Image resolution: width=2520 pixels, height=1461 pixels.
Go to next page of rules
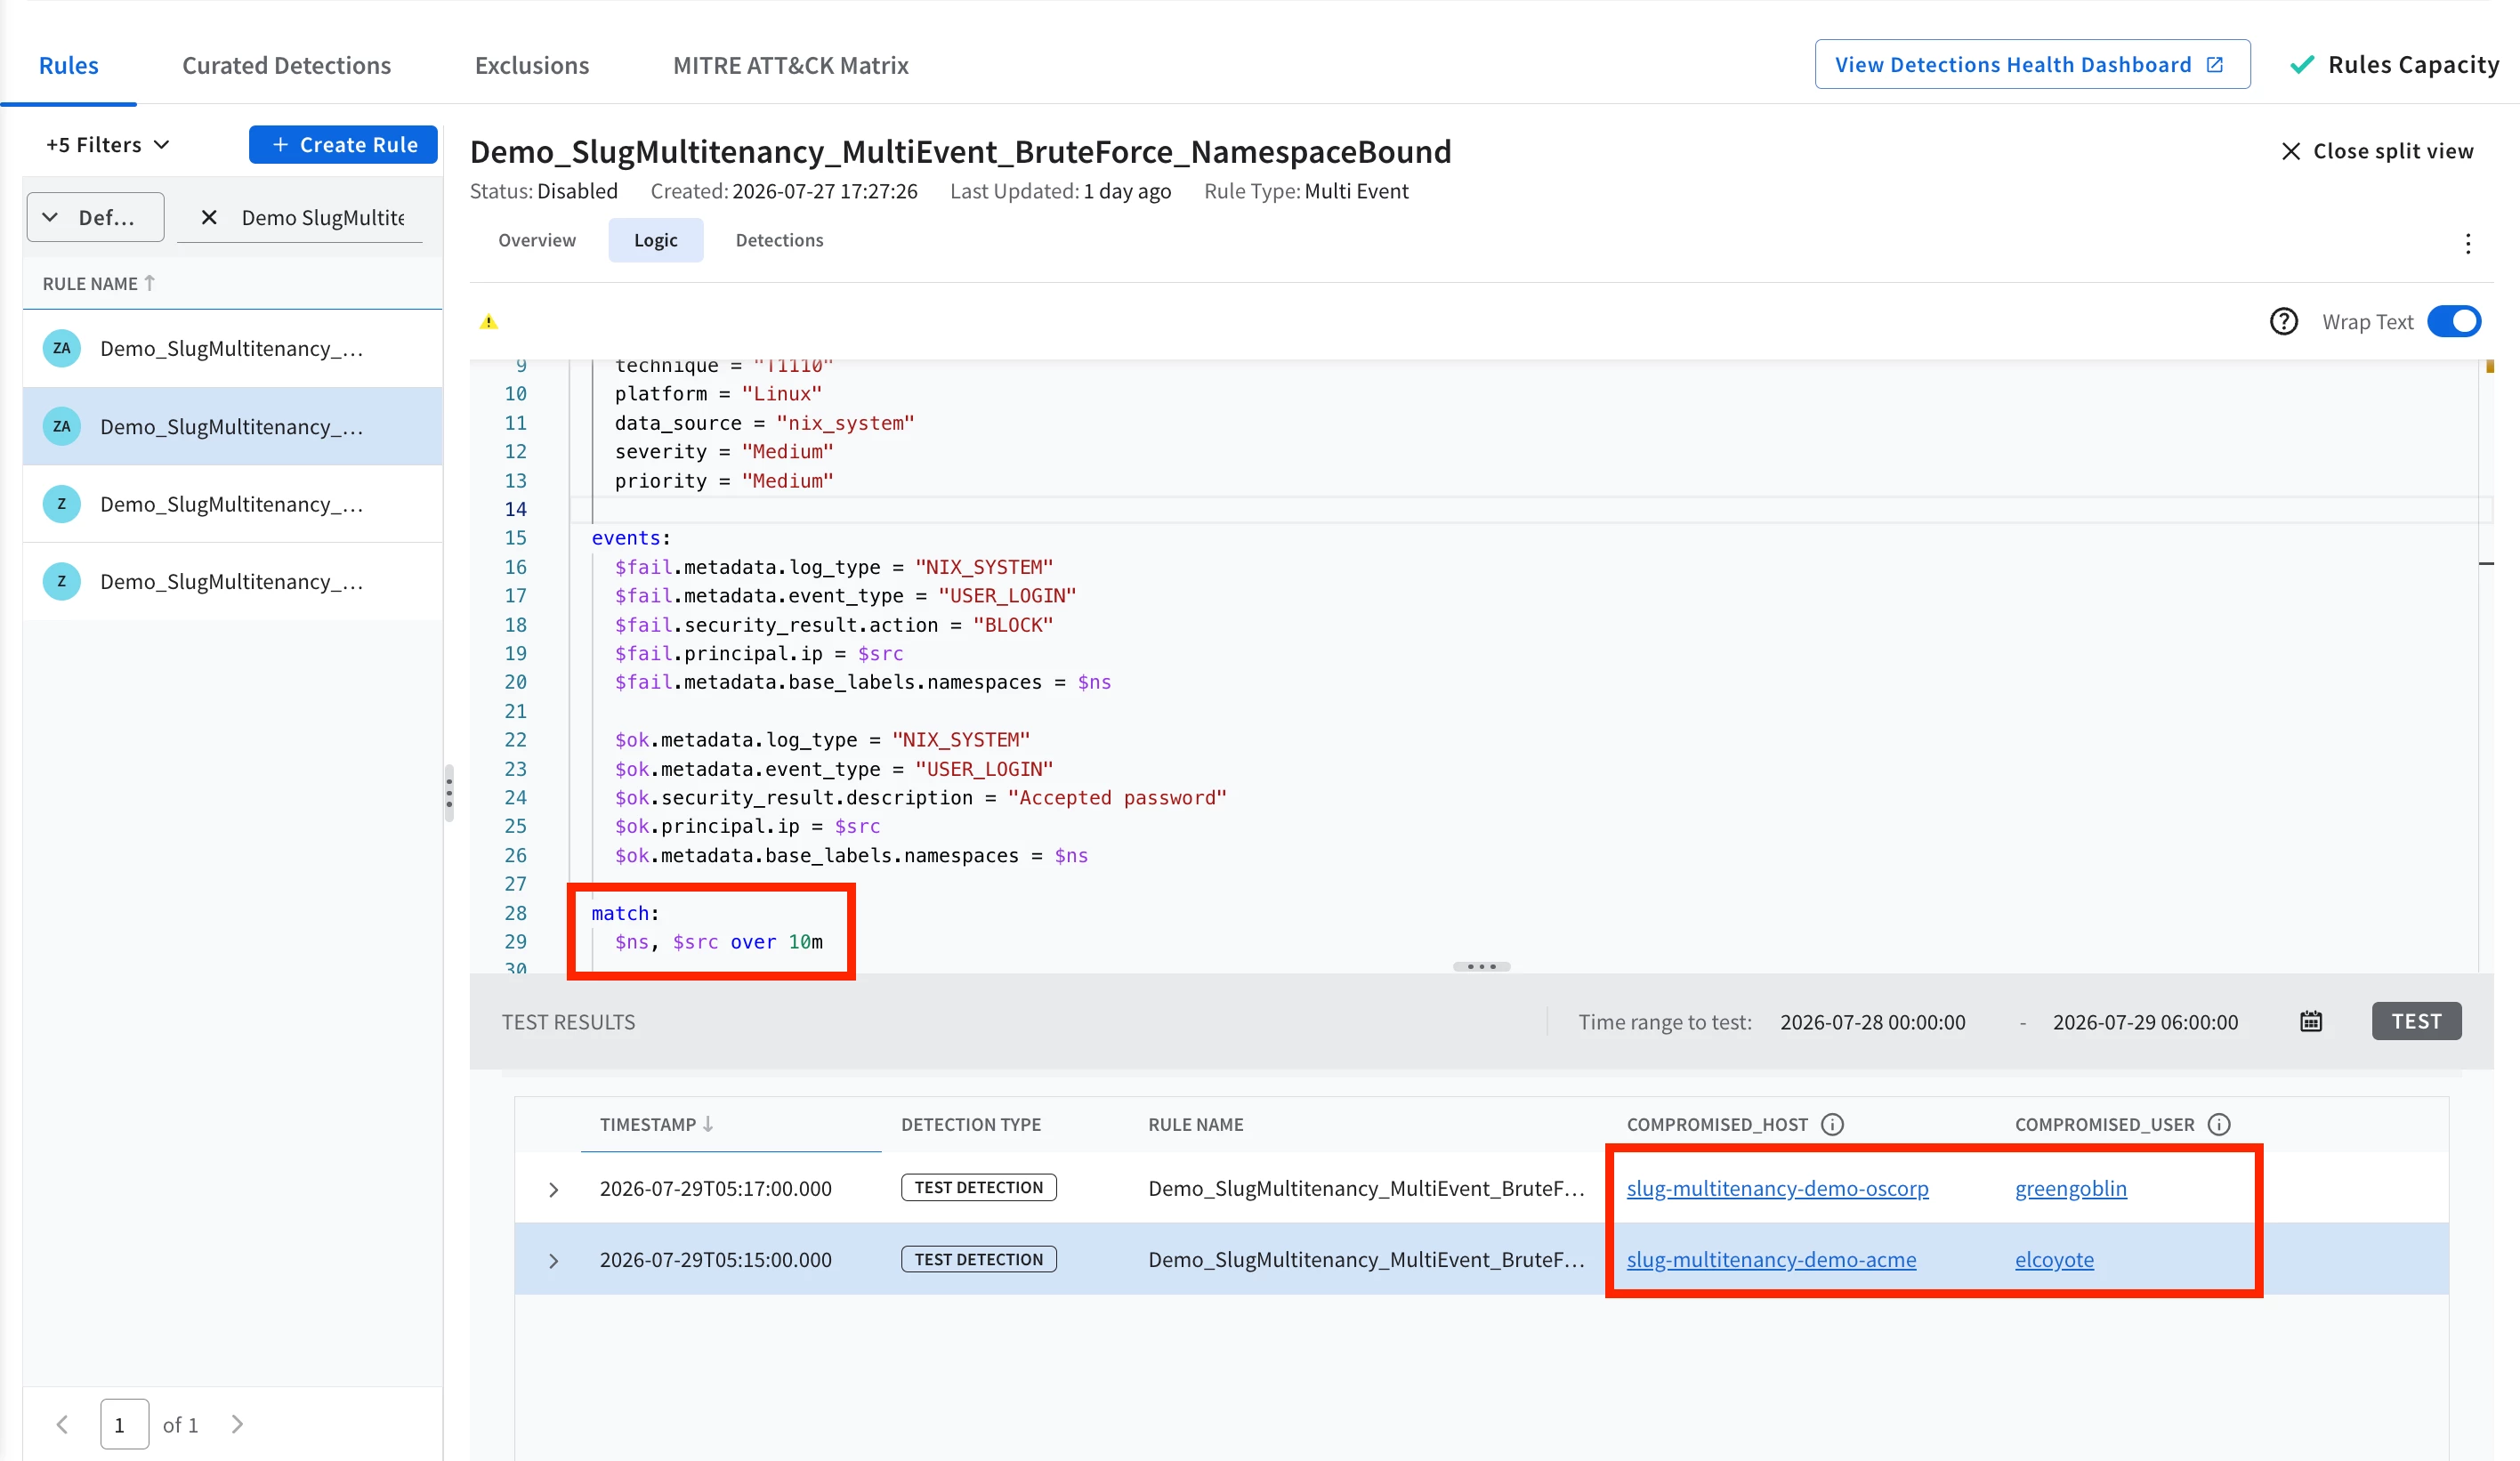tap(237, 1424)
